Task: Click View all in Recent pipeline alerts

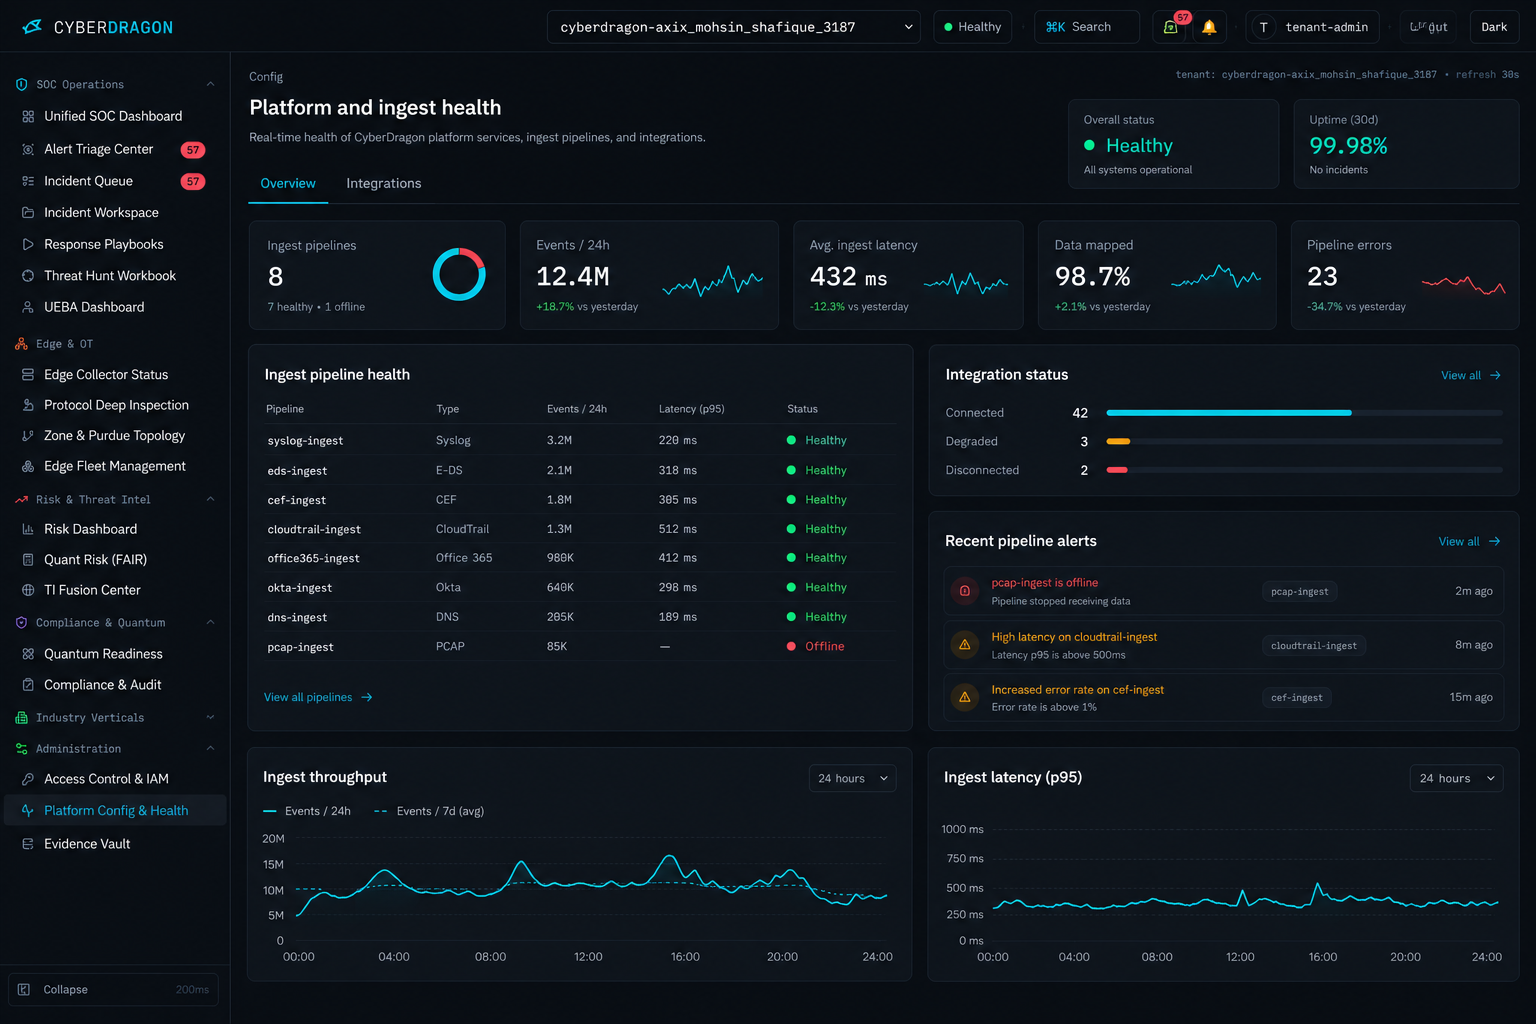Action: (x=1469, y=541)
